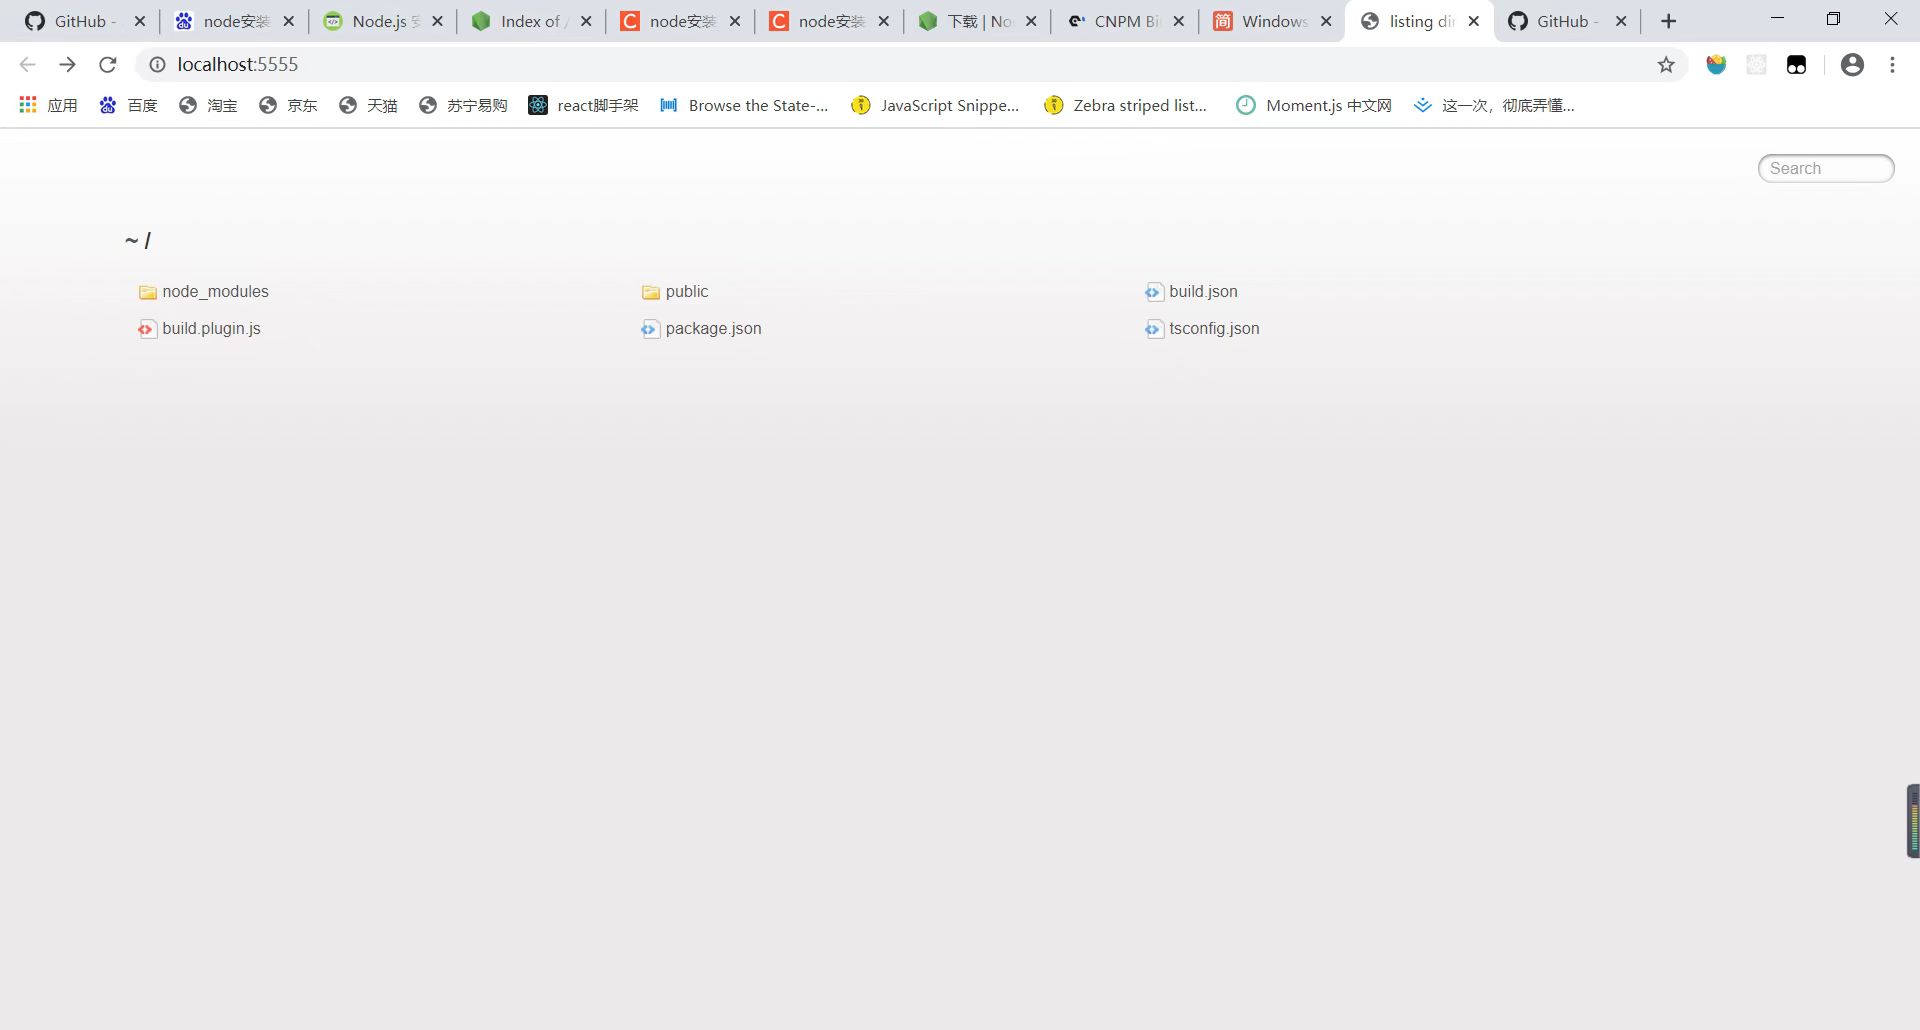This screenshot has width=1920, height=1030.
Task: Click the shield extension icon
Action: tap(1716, 65)
